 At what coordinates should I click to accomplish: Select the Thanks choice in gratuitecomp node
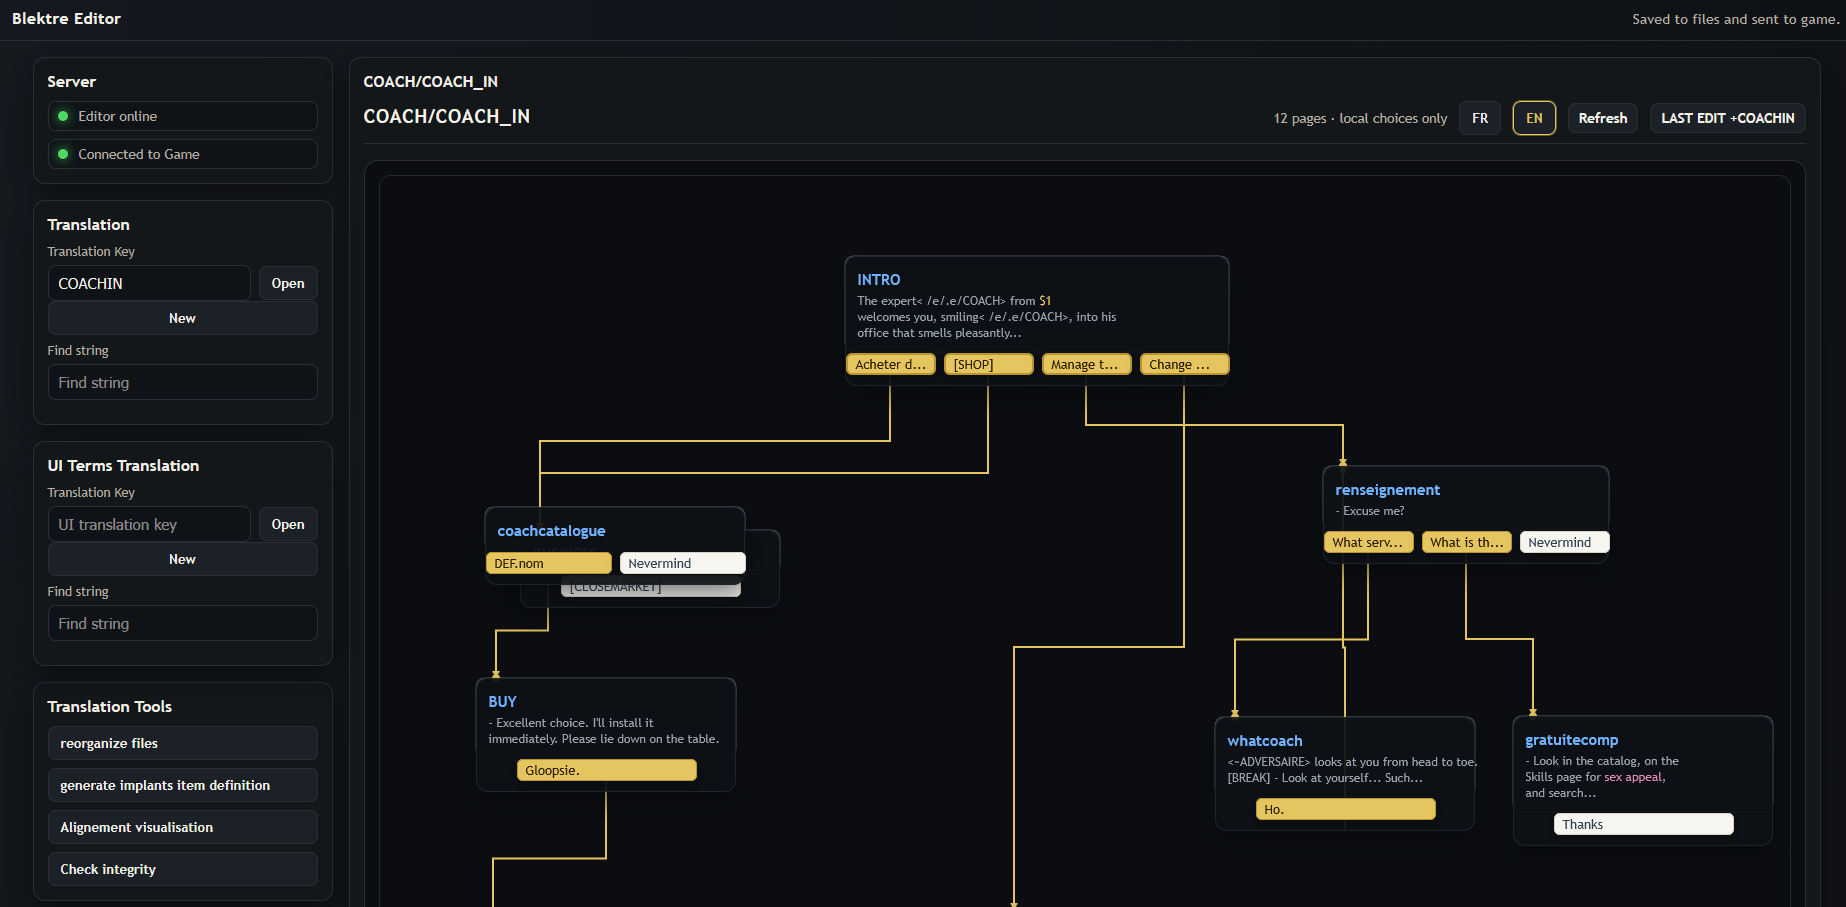click(1643, 825)
